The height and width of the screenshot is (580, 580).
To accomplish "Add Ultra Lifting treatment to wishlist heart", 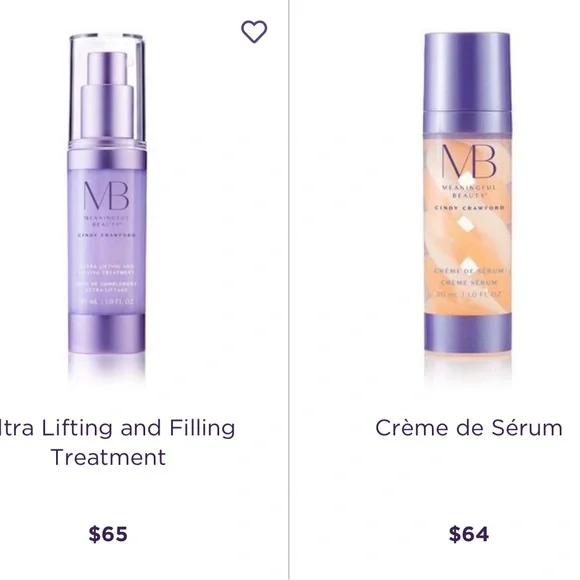I will coord(254,31).
